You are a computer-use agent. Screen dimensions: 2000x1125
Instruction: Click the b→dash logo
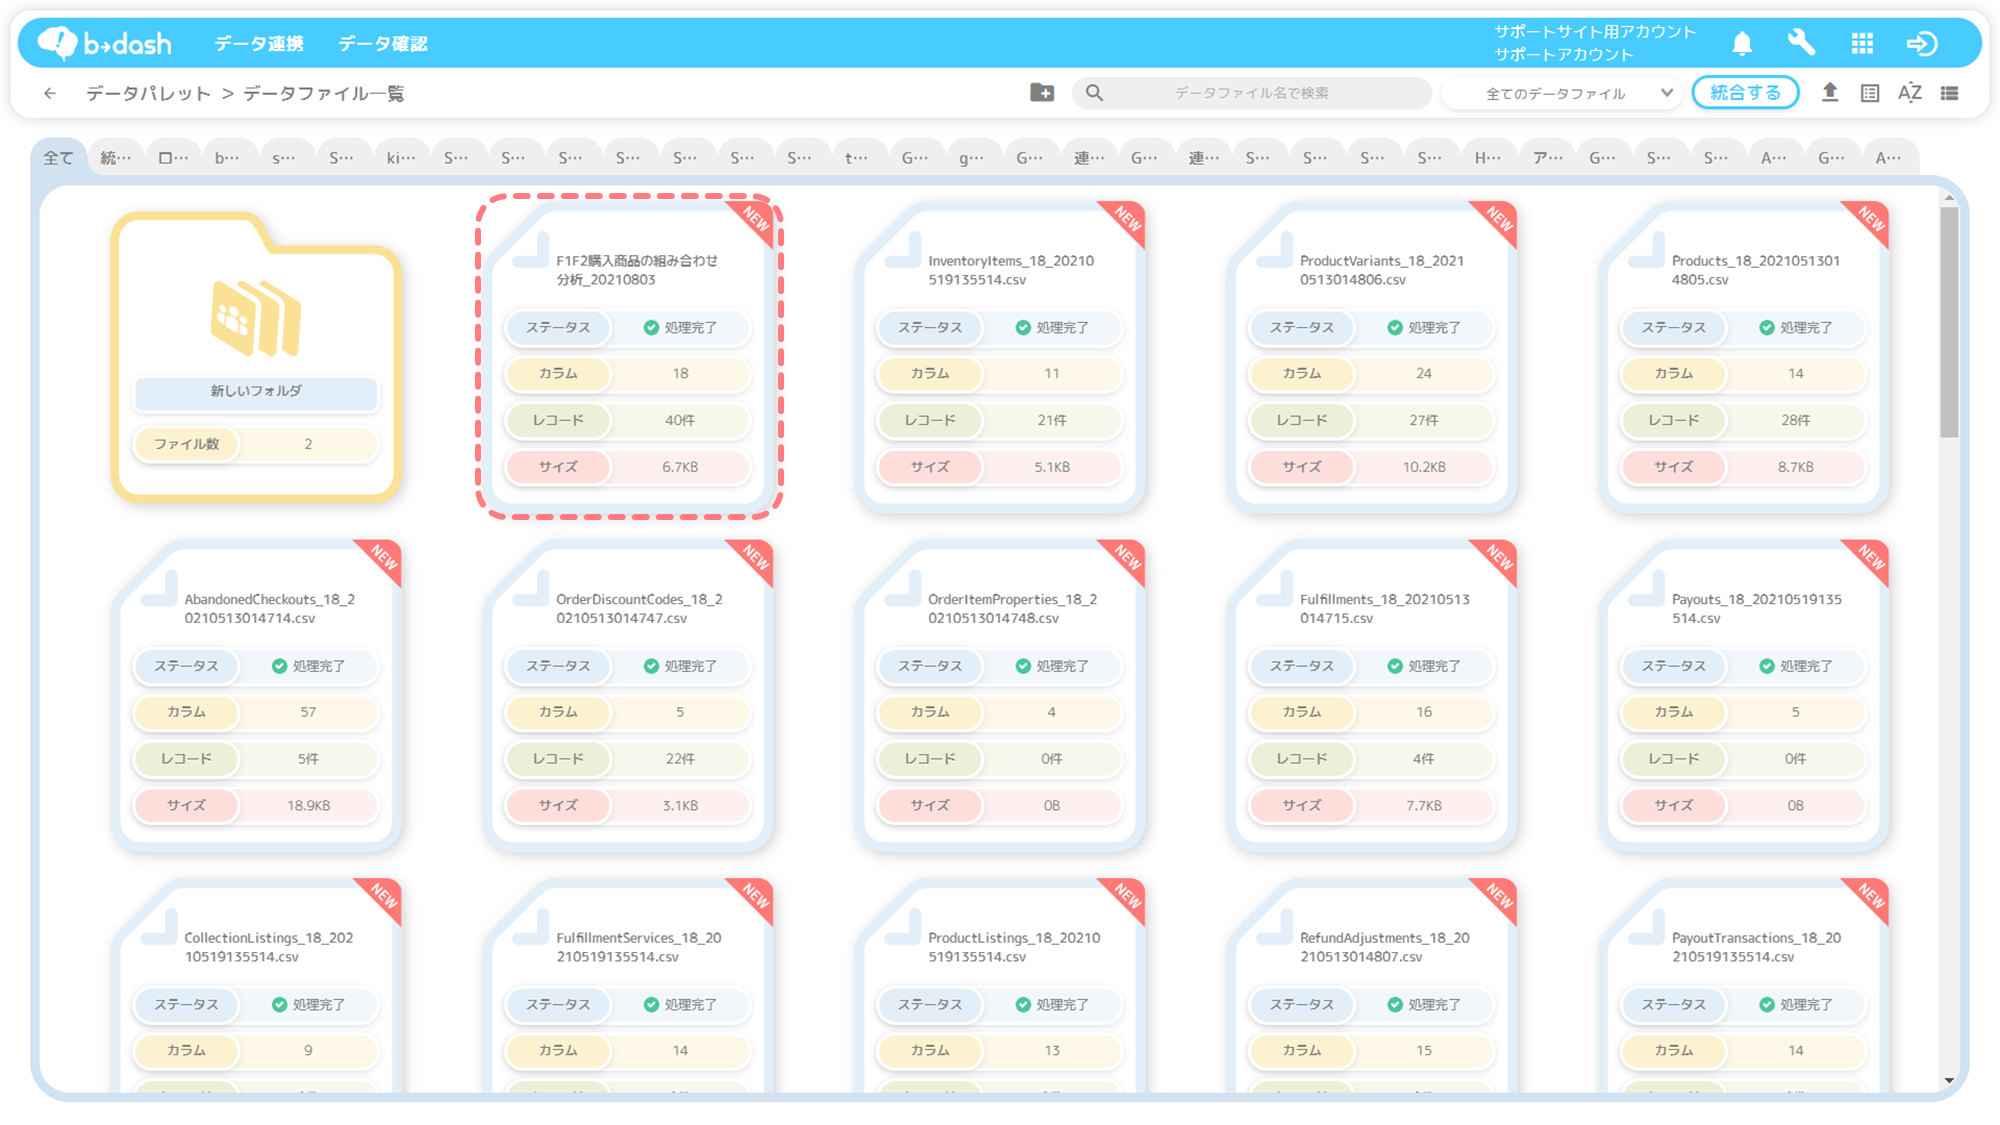click(x=104, y=43)
